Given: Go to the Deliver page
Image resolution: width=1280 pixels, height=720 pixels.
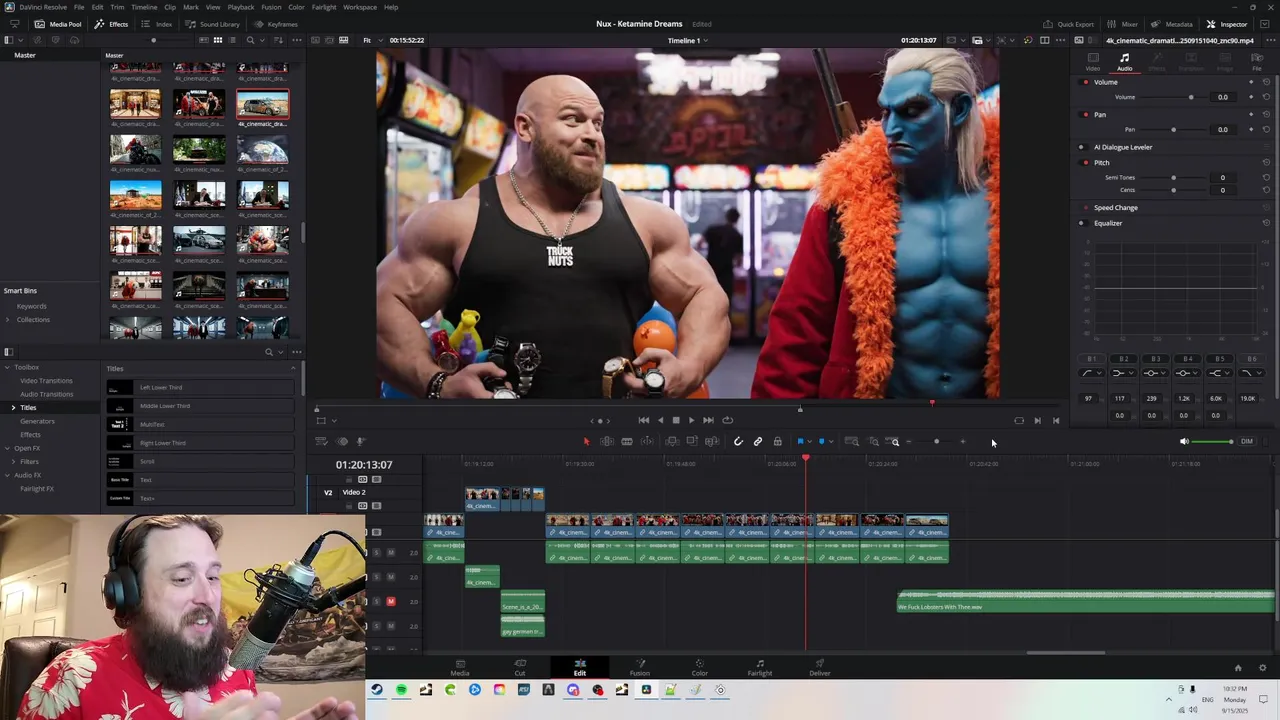Looking at the screenshot, I should 820,667.
